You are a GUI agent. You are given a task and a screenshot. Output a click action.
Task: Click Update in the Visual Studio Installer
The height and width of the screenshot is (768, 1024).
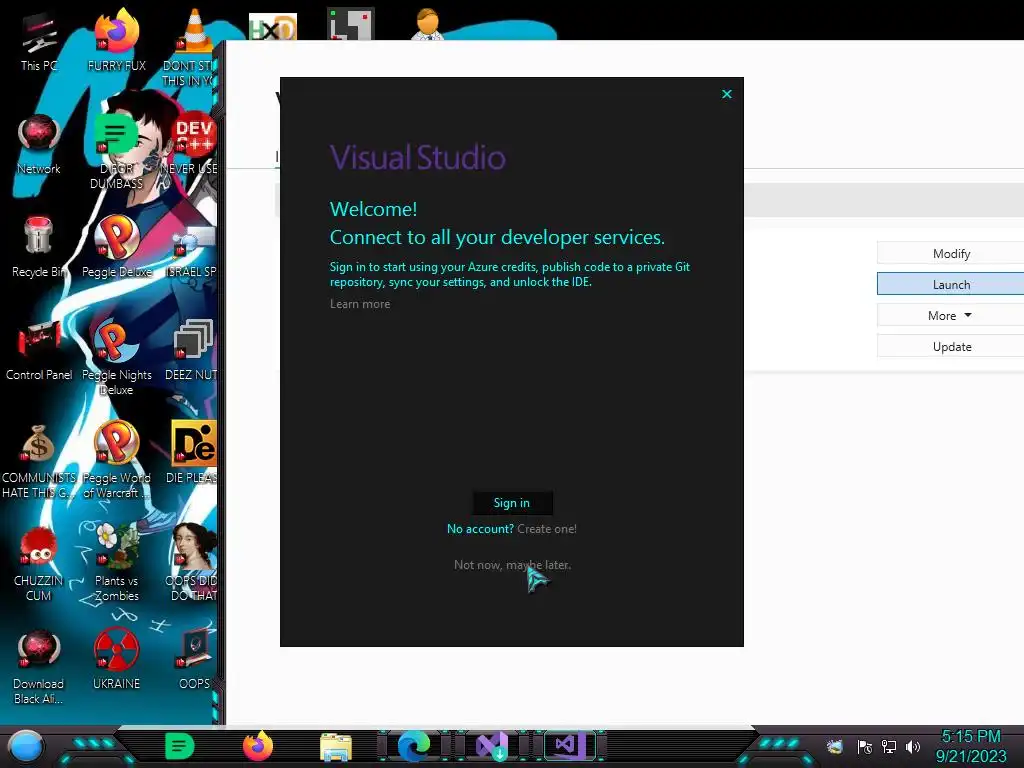coord(950,347)
